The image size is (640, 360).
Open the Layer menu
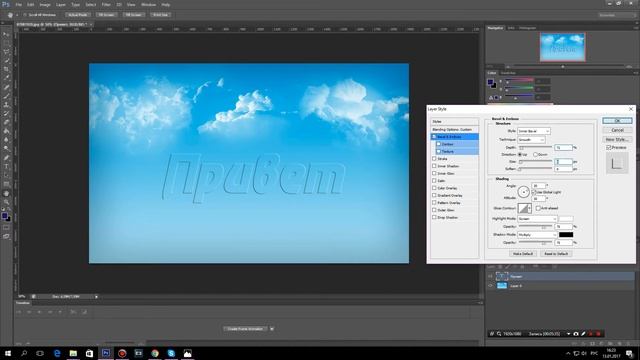pos(61,4)
